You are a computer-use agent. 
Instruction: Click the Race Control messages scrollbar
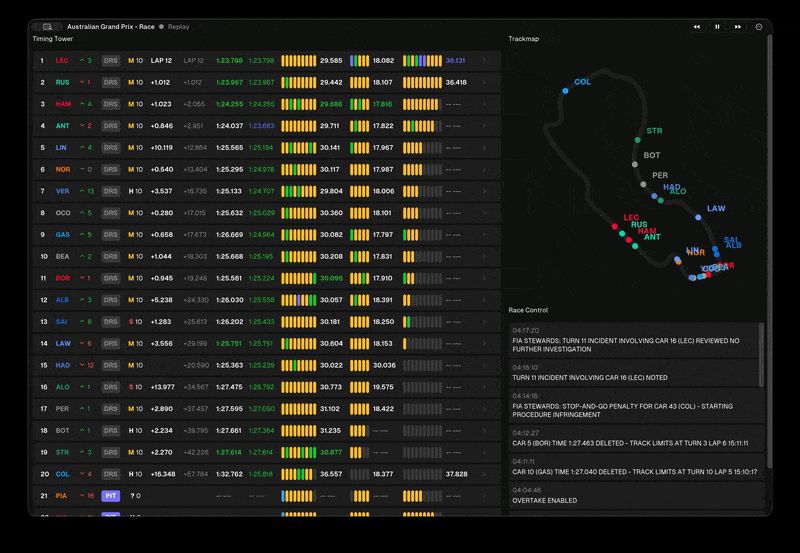(762, 355)
